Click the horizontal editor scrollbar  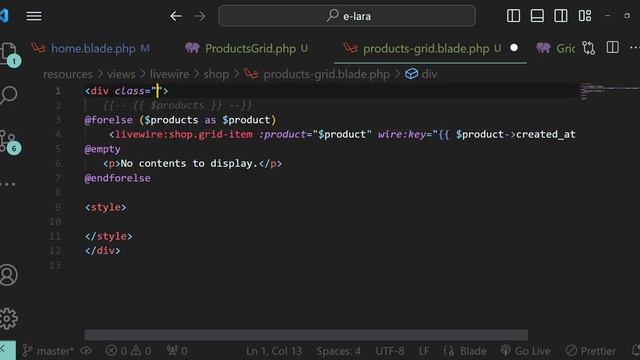coord(306,335)
